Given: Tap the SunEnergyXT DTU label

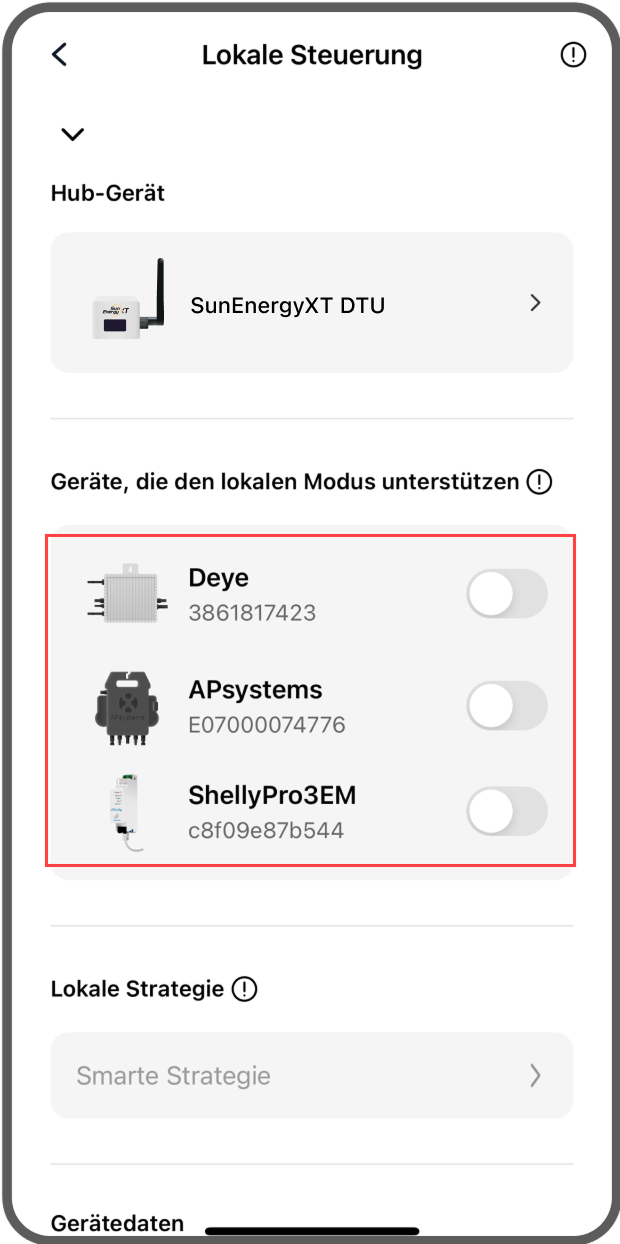Looking at the screenshot, I should pyautogui.click(x=288, y=305).
